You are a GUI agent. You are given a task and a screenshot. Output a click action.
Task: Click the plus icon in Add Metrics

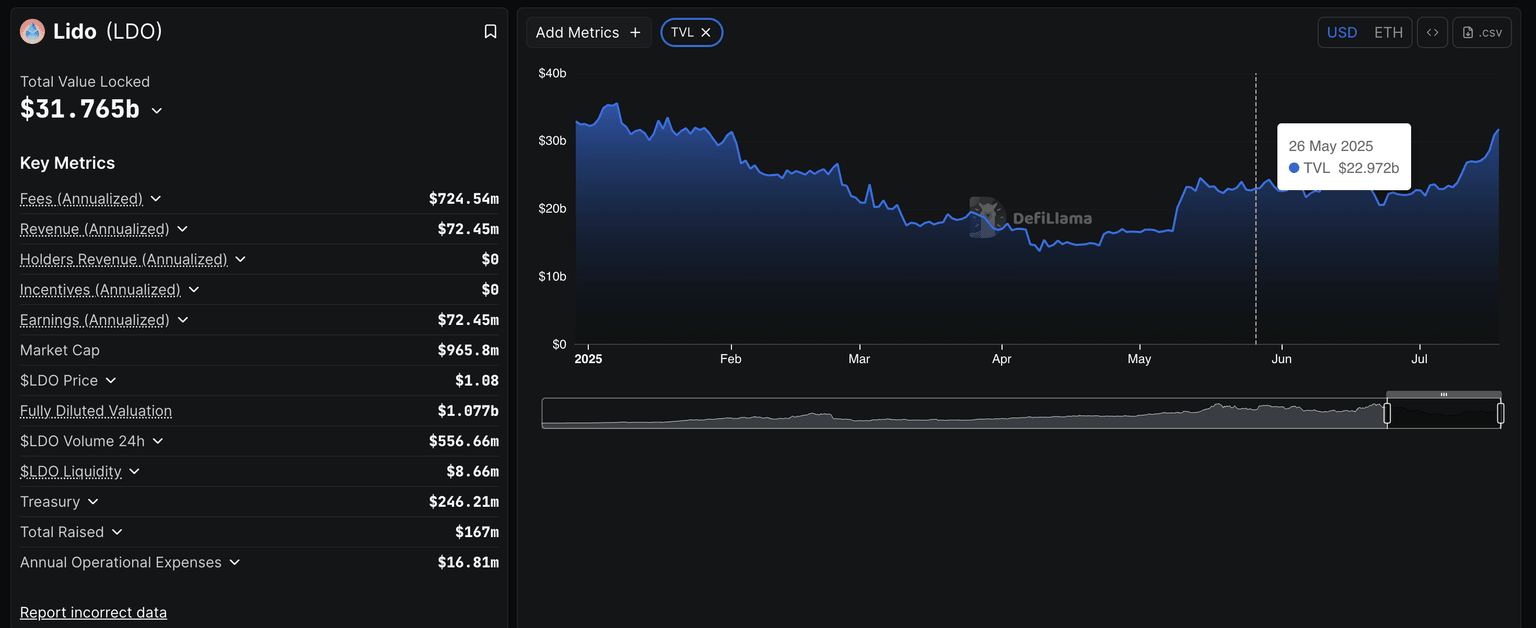635,32
